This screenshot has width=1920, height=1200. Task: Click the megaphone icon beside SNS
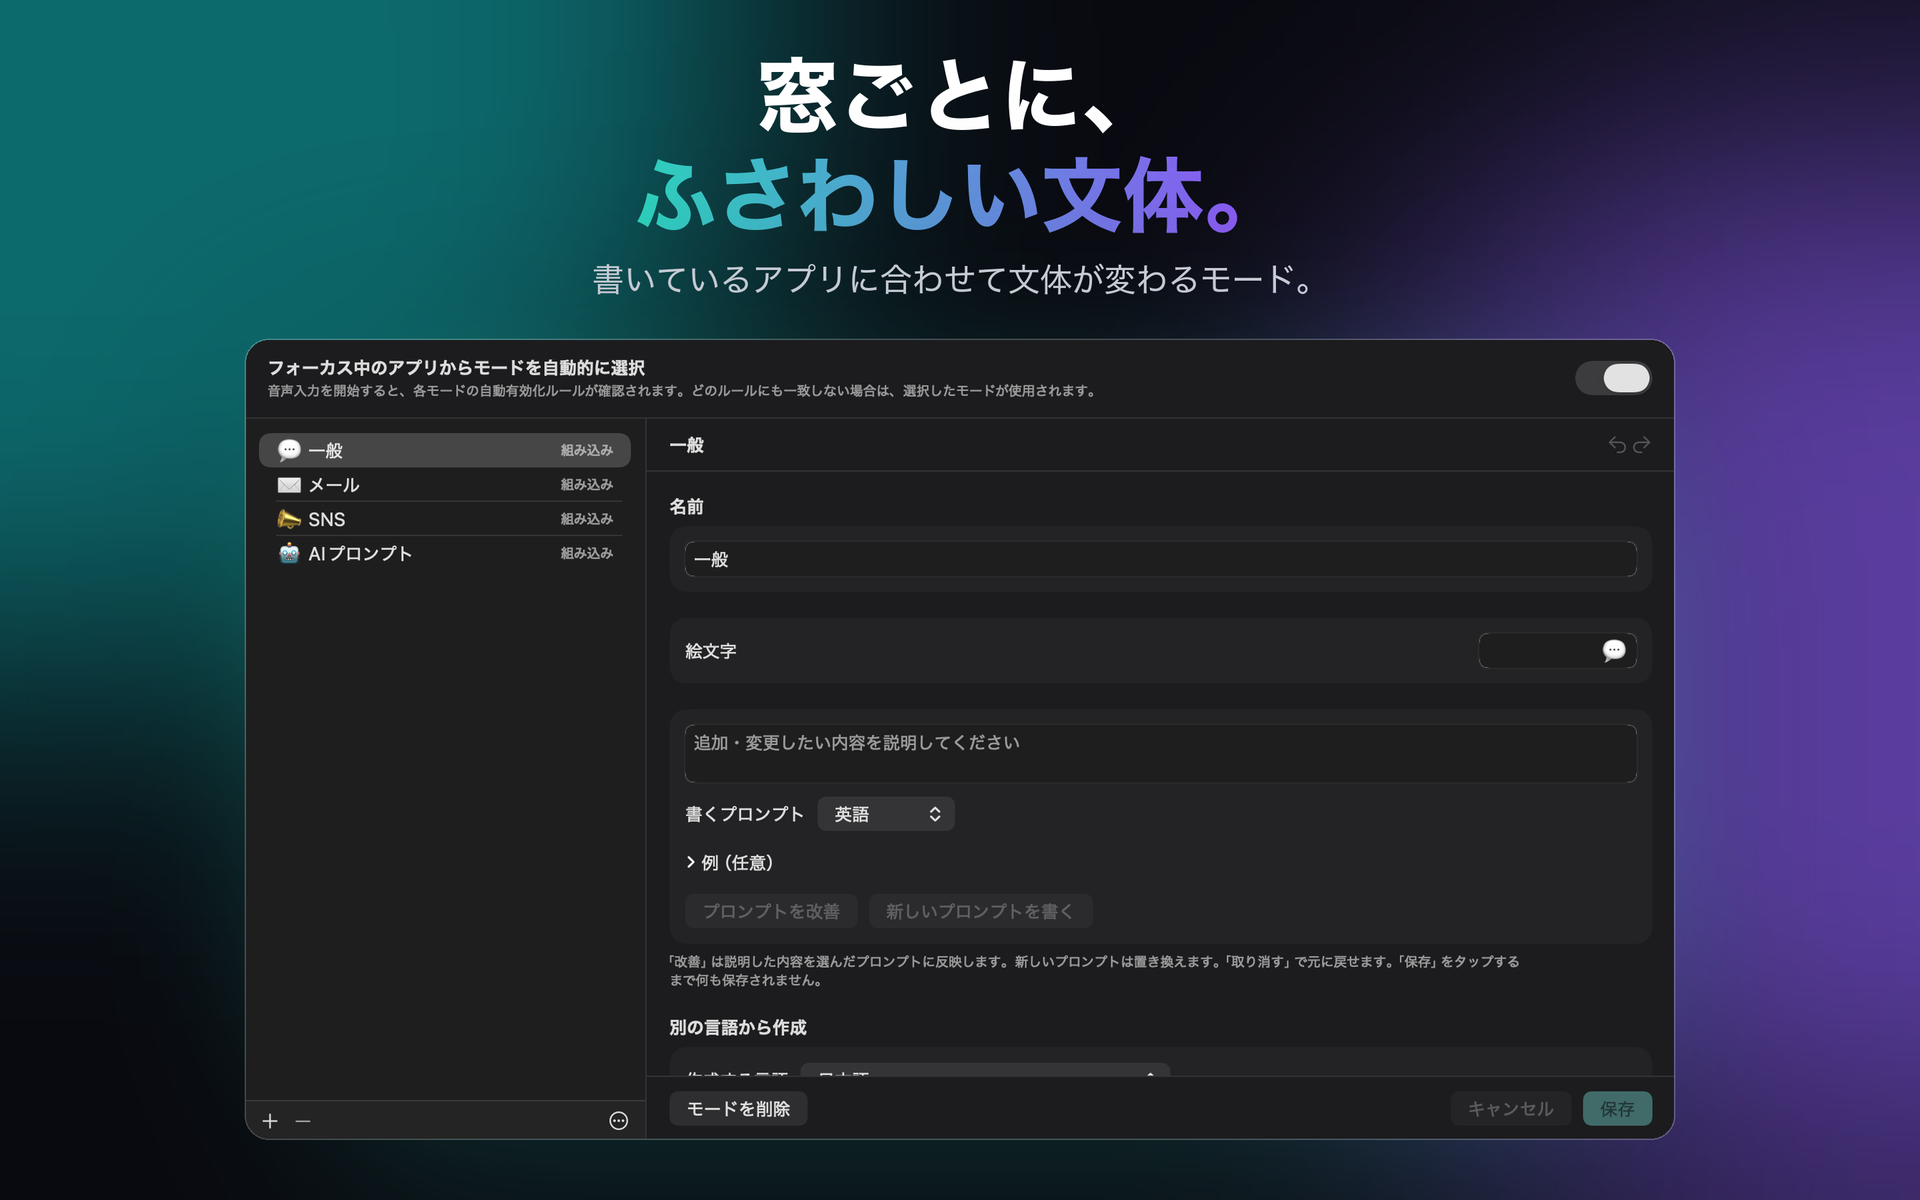tap(289, 519)
